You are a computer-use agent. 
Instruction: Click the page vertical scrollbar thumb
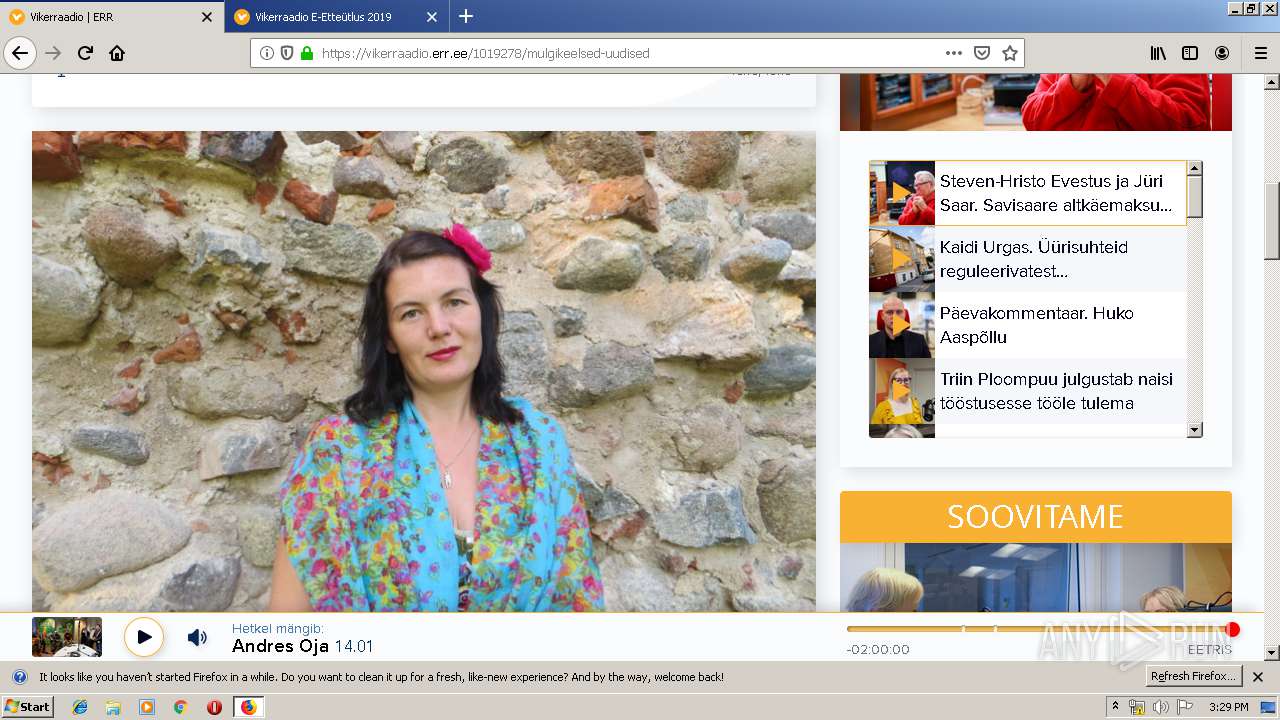pos(1272,221)
